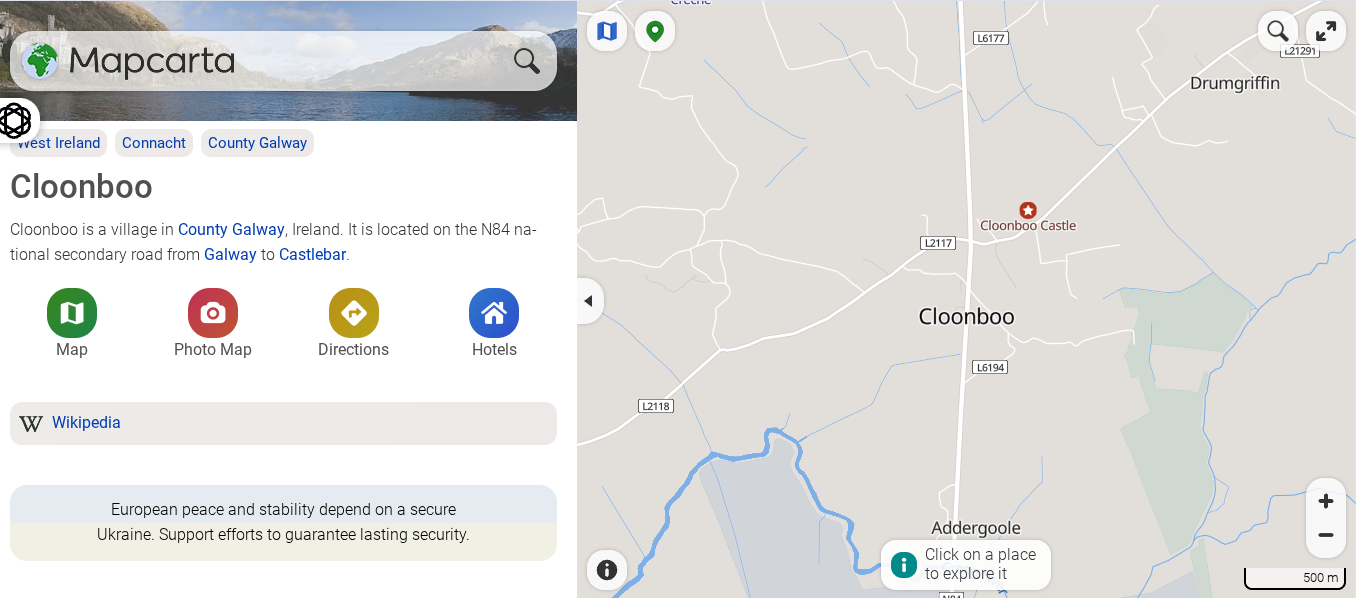Click the Mapcarta header search magnifier

click(x=527, y=61)
